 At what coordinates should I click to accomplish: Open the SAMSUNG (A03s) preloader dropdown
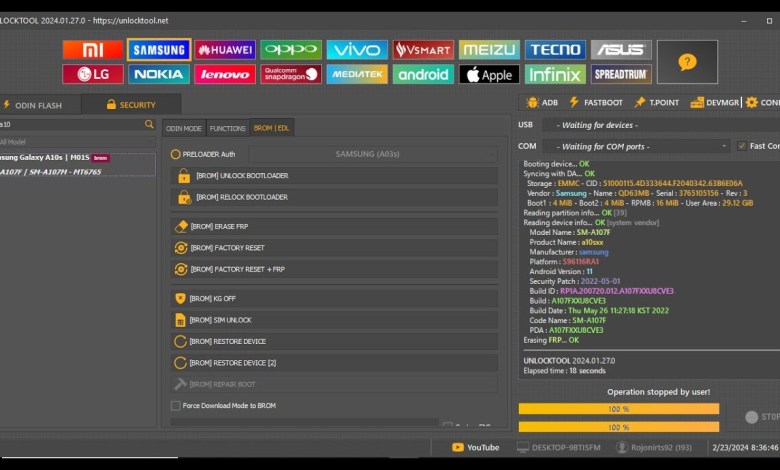tap(373, 154)
